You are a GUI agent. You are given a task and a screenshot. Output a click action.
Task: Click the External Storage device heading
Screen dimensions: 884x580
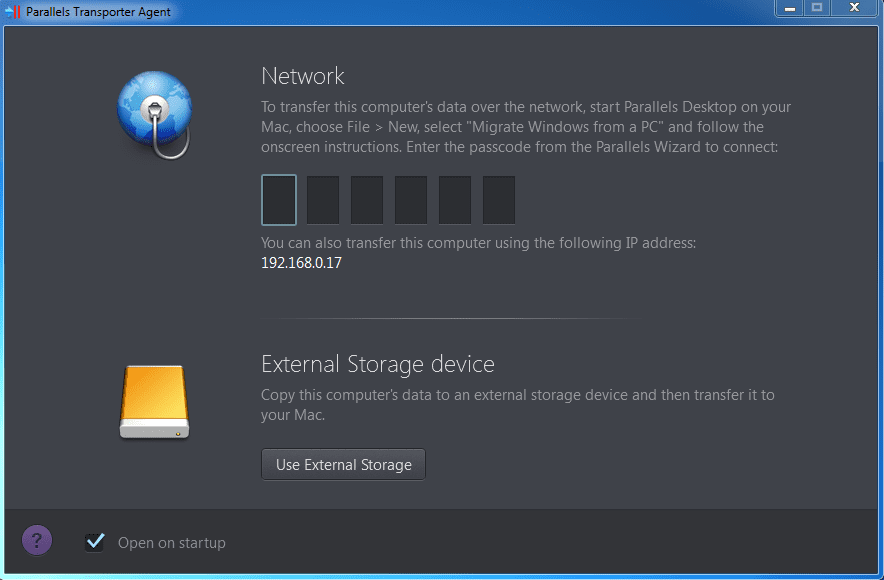pyautogui.click(x=378, y=364)
